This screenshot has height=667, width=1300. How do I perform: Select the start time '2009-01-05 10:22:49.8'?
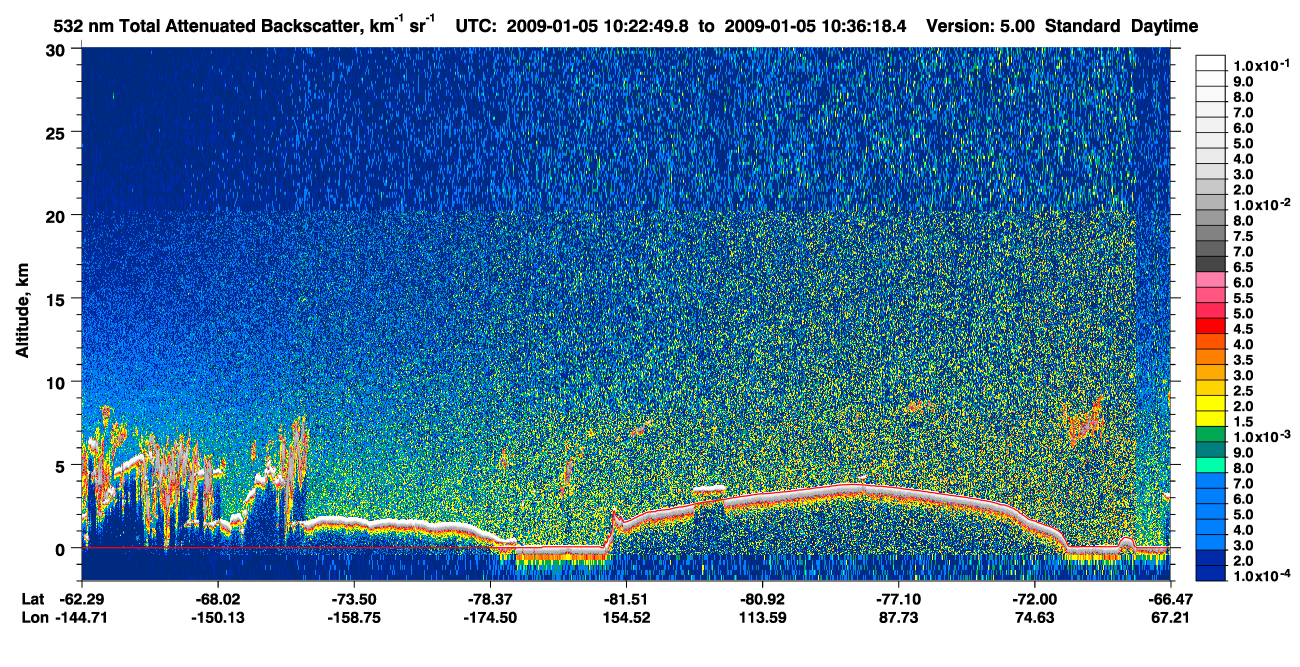597,26
